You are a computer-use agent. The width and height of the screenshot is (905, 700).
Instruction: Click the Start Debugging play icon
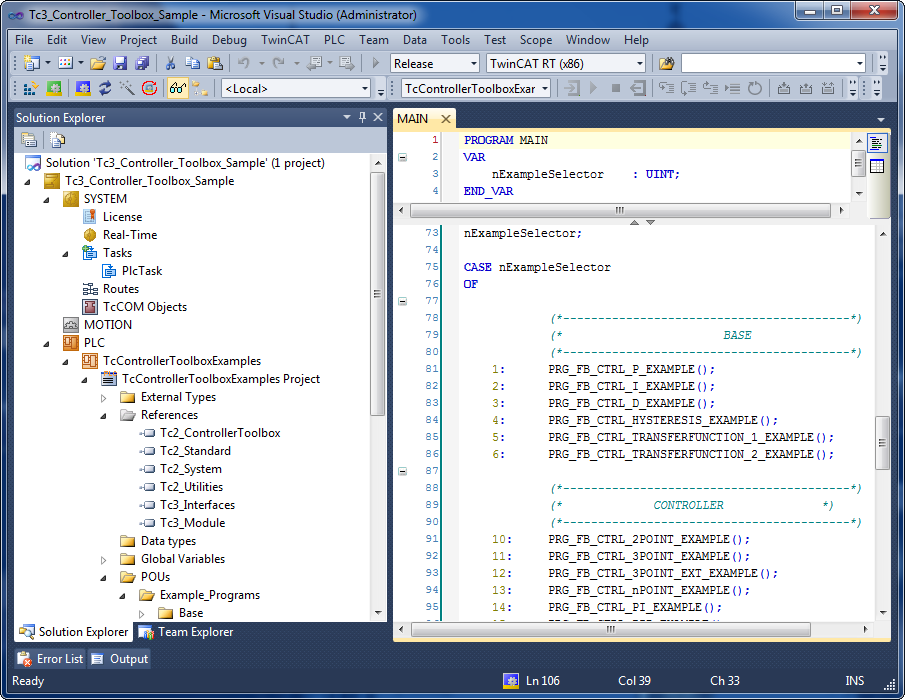[376, 63]
